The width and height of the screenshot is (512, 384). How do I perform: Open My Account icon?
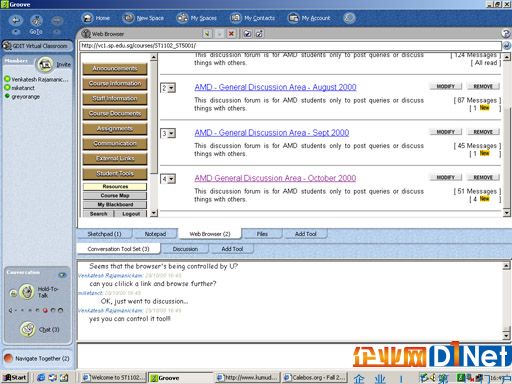click(x=293, y=18)
